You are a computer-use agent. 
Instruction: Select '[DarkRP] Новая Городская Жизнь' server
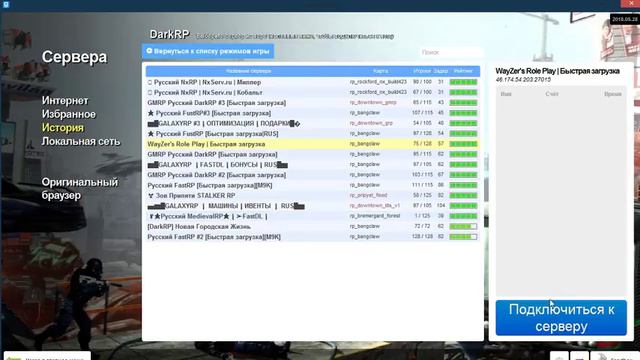click(x=313, y=227)
